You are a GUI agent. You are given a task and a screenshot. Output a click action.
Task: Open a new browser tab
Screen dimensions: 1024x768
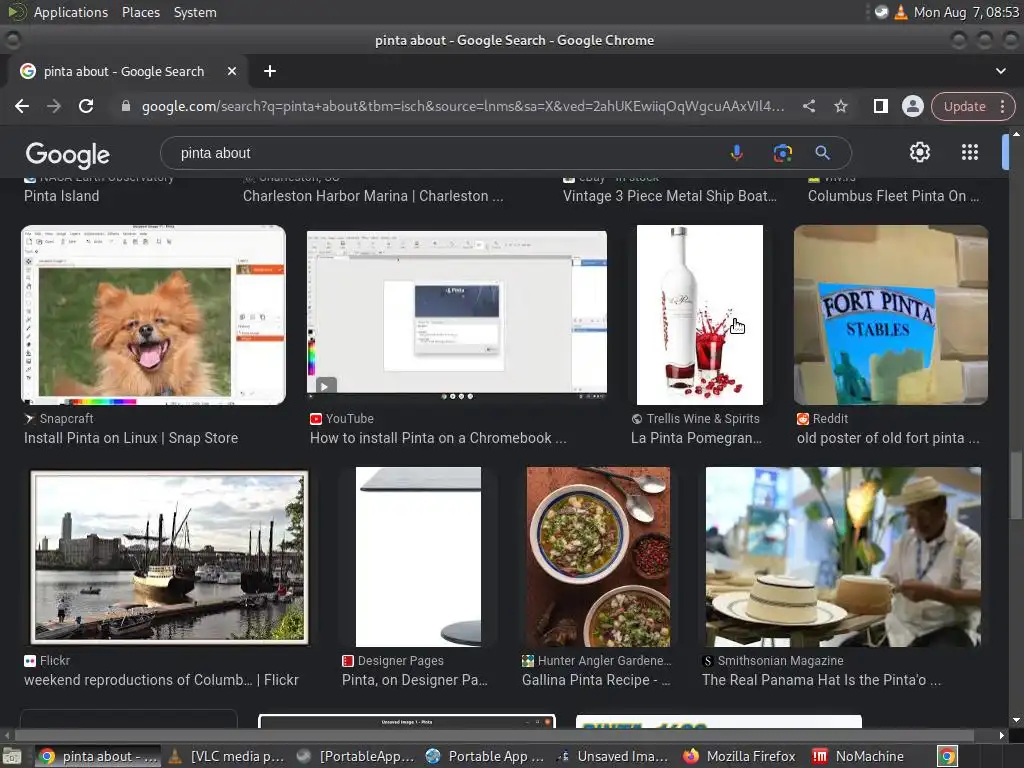coord(270,71)
